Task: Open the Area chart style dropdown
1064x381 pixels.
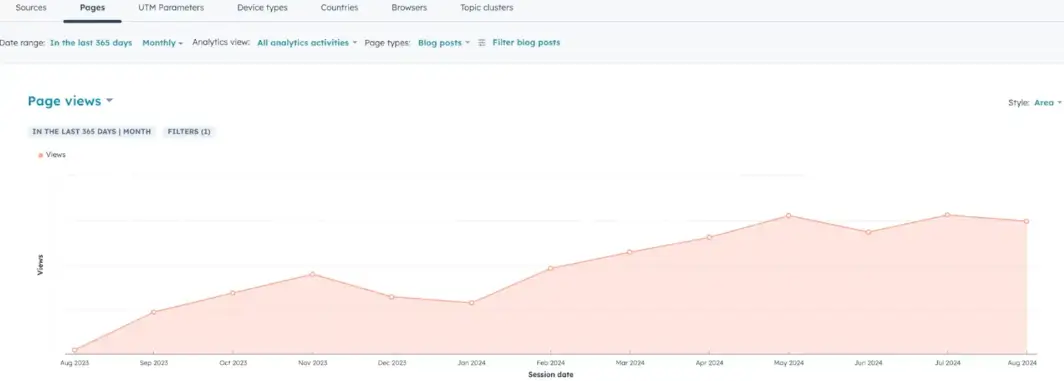Action: coord(1048,103)
